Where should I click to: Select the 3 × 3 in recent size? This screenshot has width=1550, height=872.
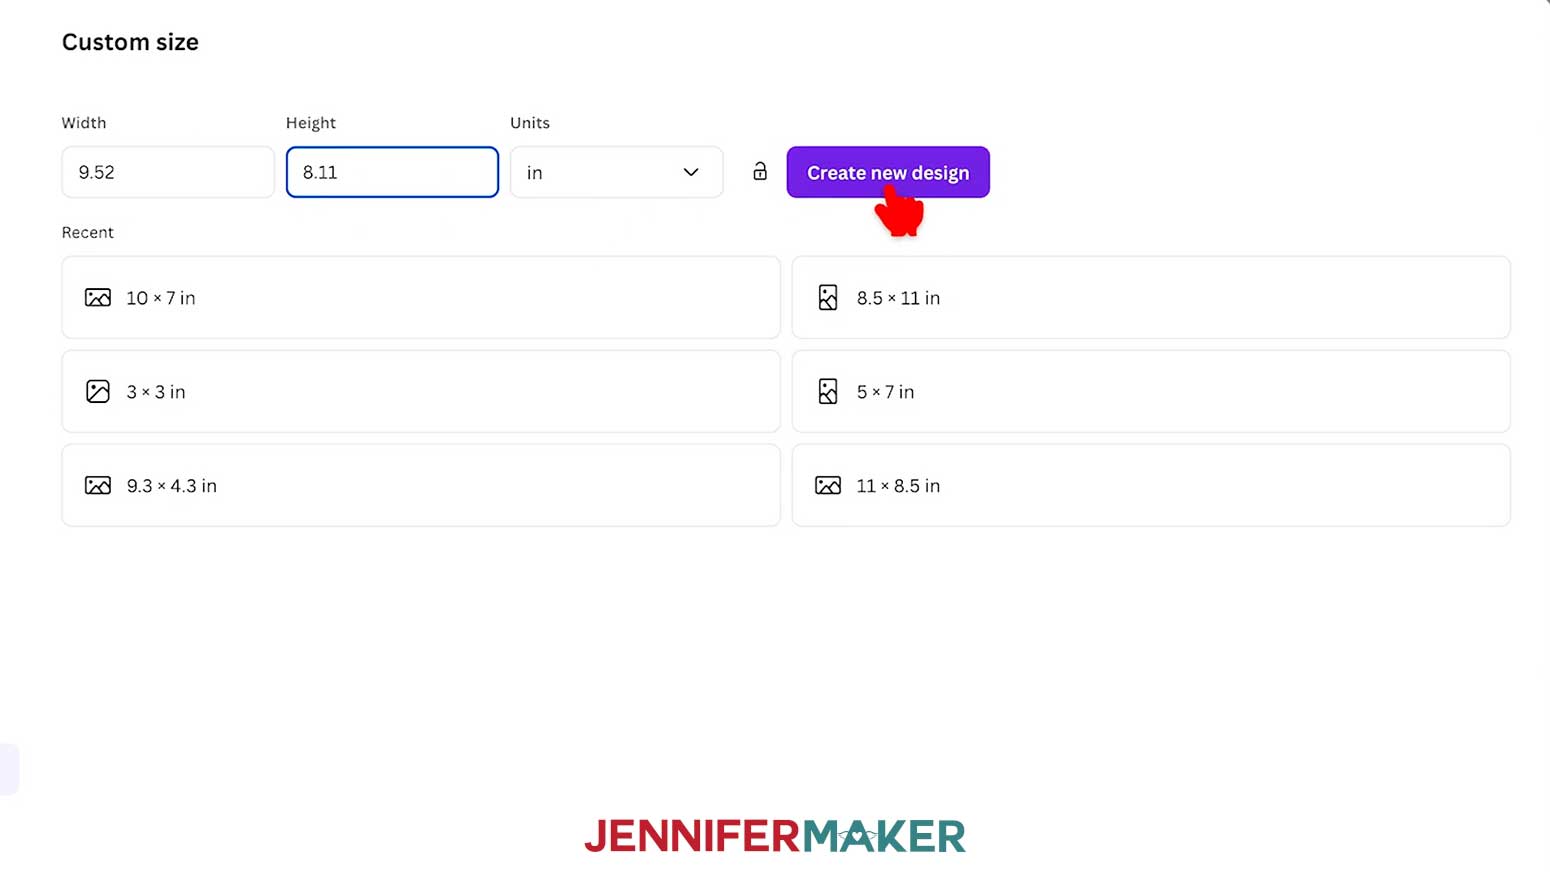[421, 392]
